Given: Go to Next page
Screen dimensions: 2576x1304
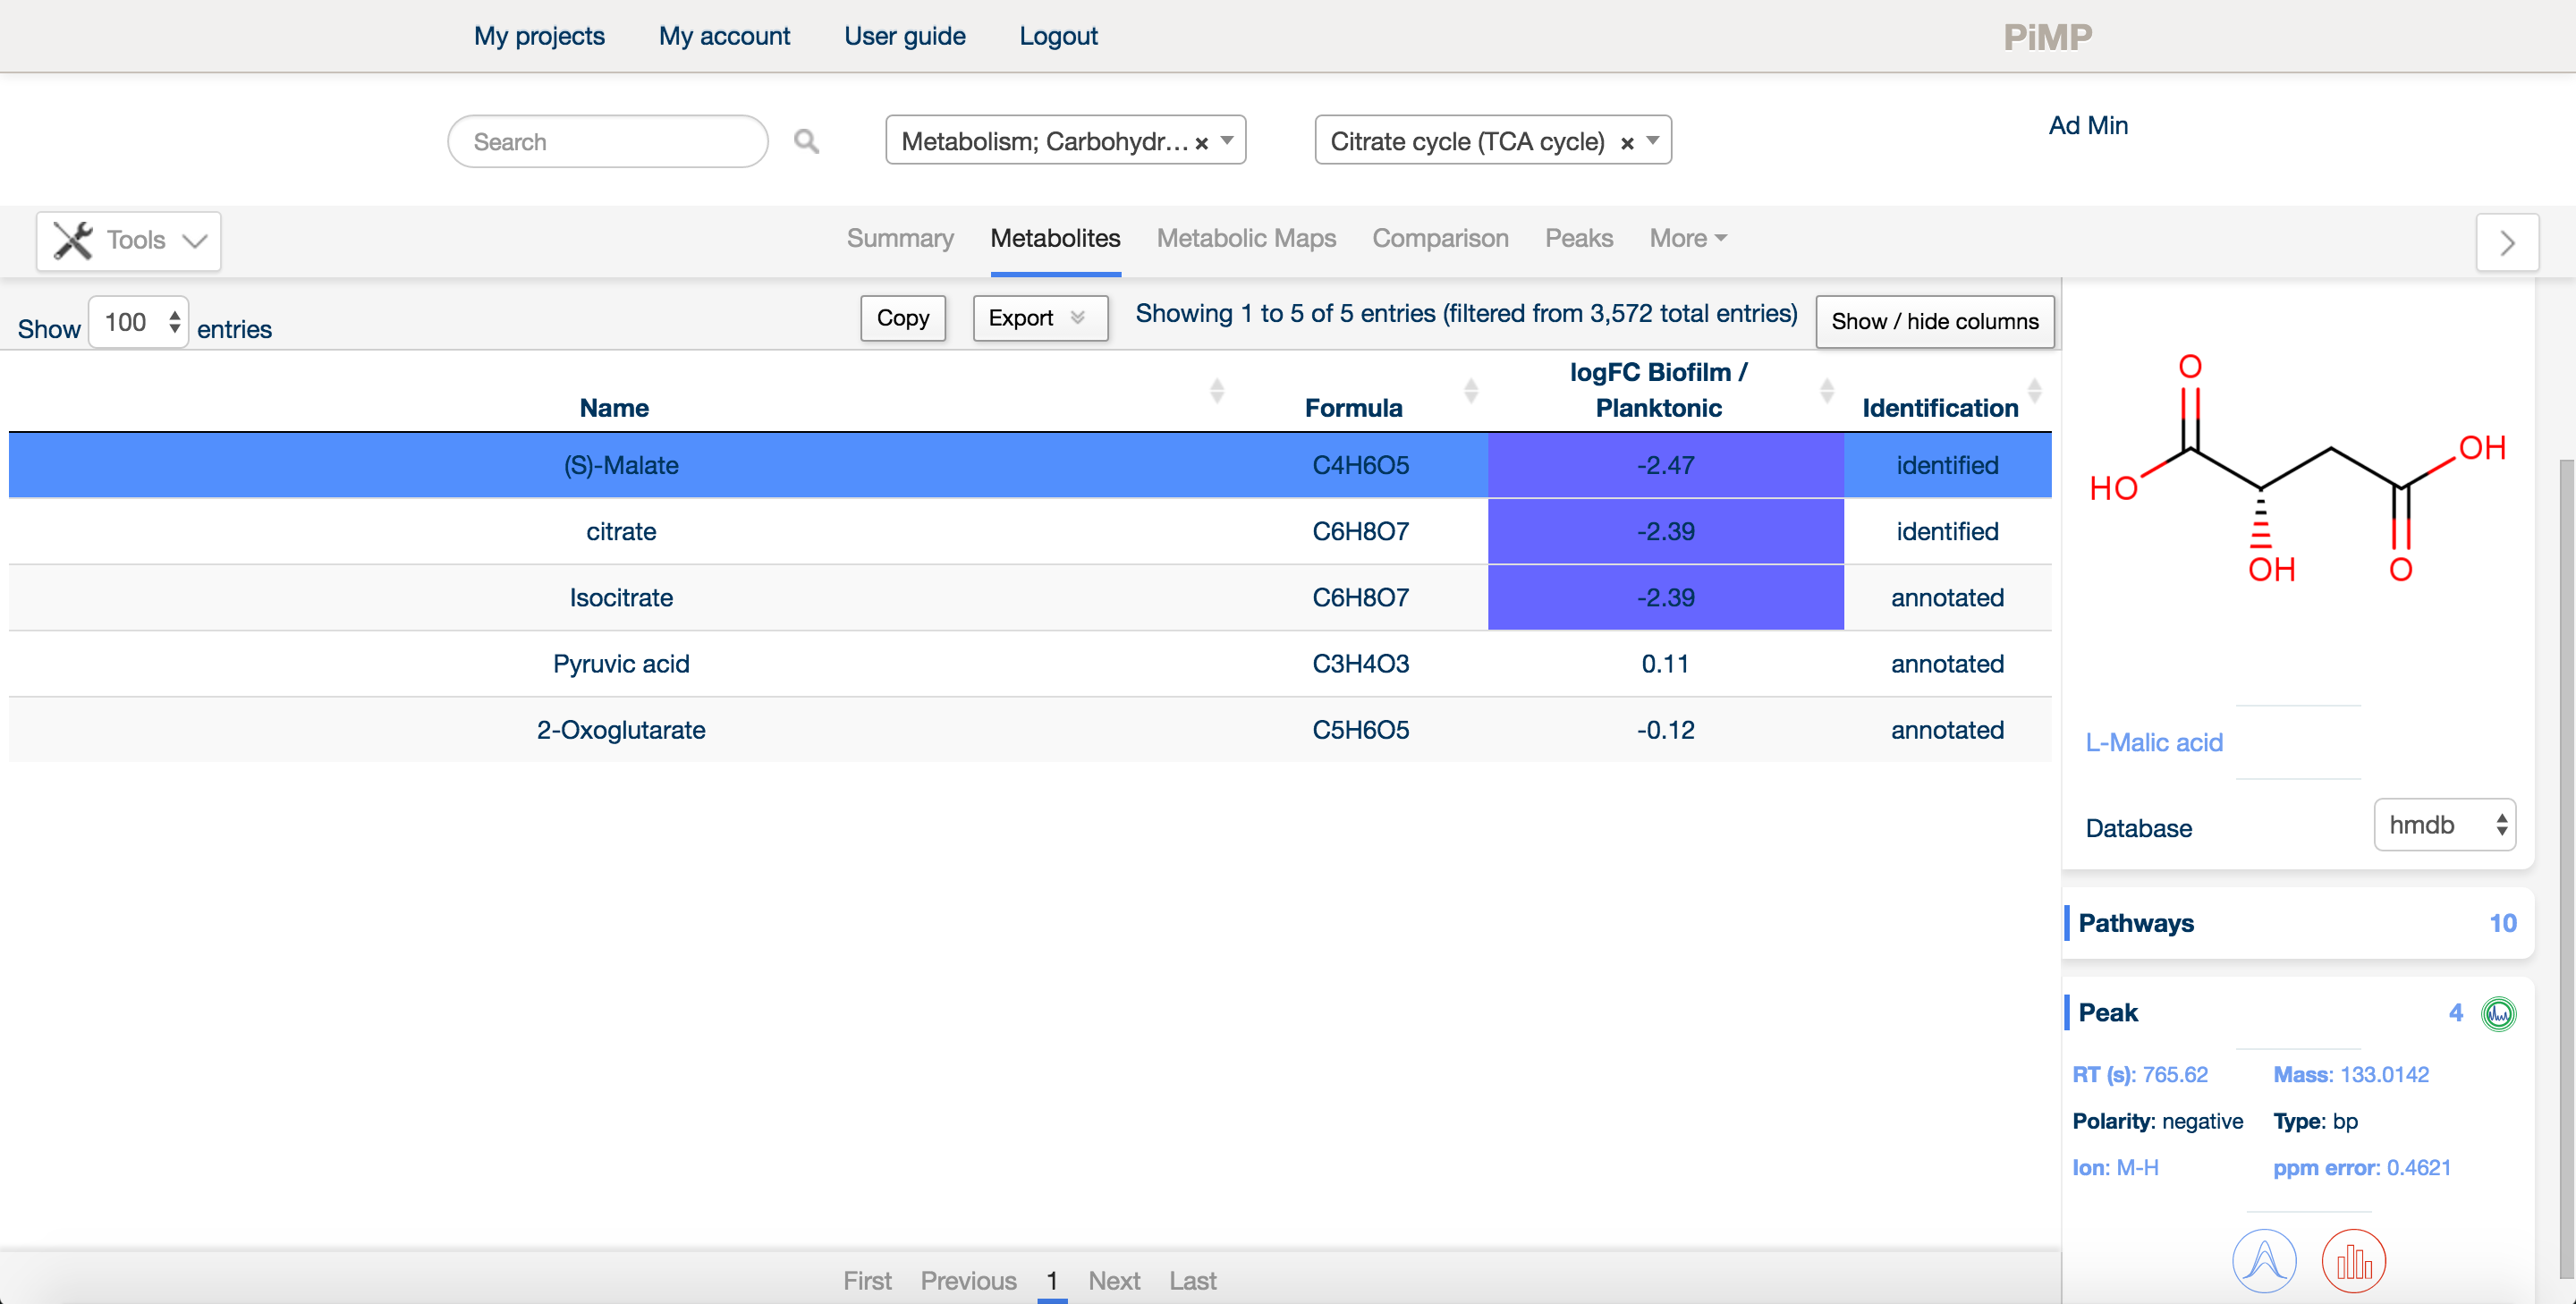Looking at the screenshot, I should point(1114,1280).
